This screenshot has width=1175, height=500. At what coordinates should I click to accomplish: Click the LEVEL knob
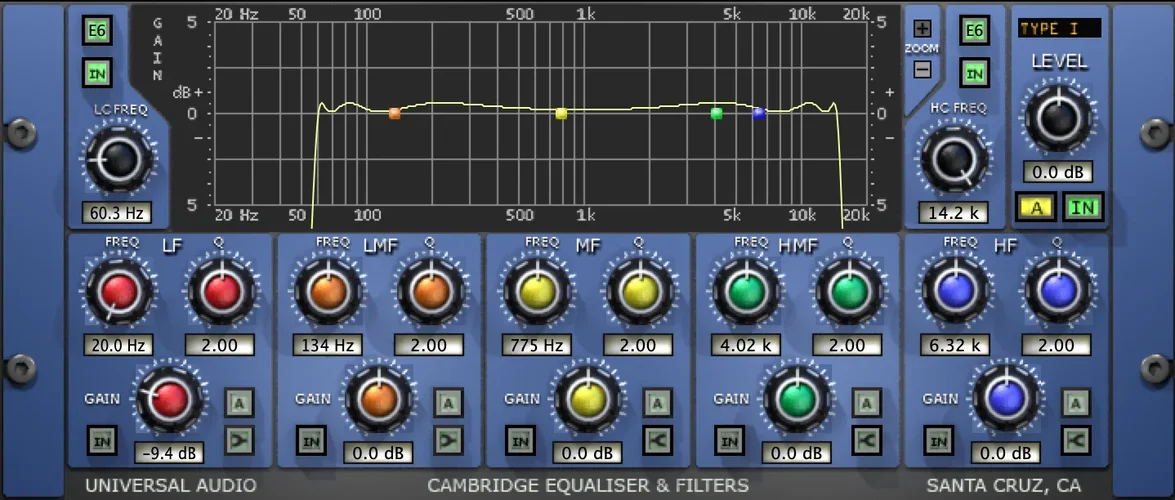coord(1058,118)
